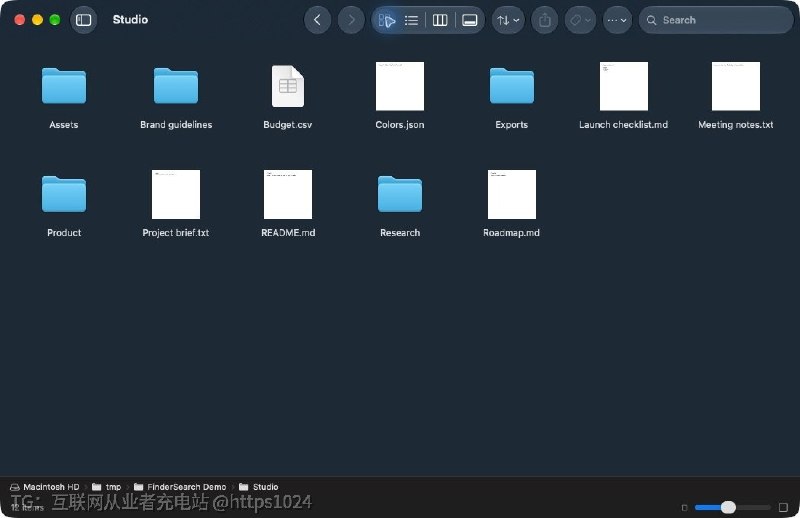Click the Project brief.txt file name

click(x=176, y=233)
